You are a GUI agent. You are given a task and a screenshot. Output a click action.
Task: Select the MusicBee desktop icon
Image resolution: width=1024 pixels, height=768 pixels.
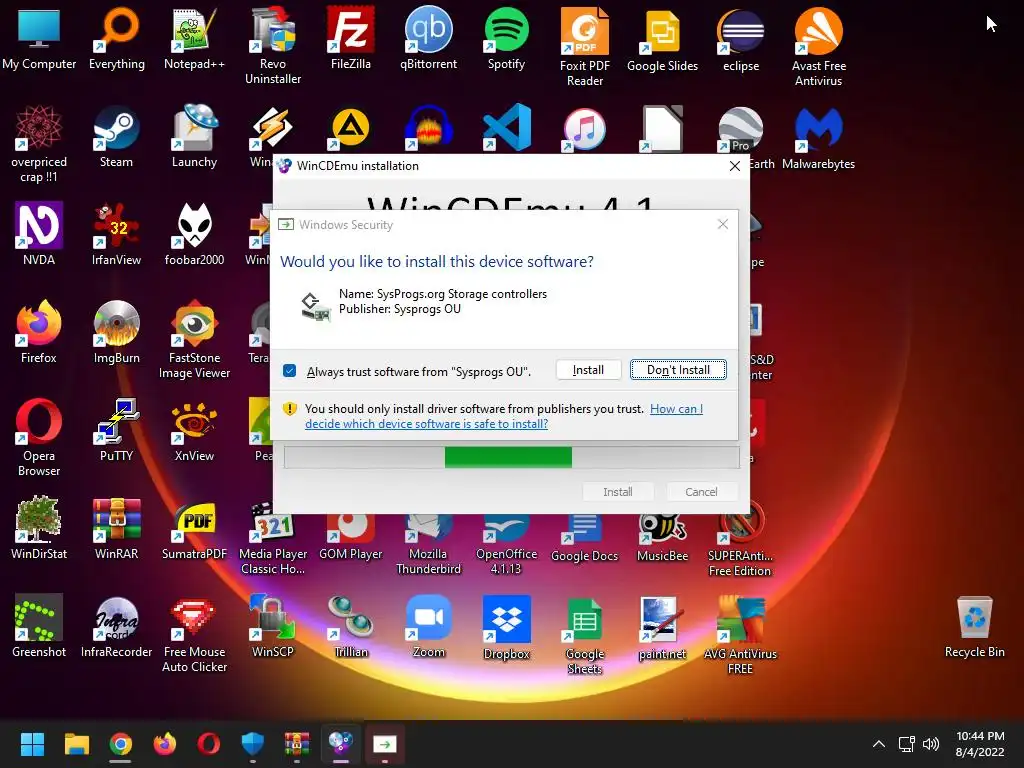coord(662,539)
